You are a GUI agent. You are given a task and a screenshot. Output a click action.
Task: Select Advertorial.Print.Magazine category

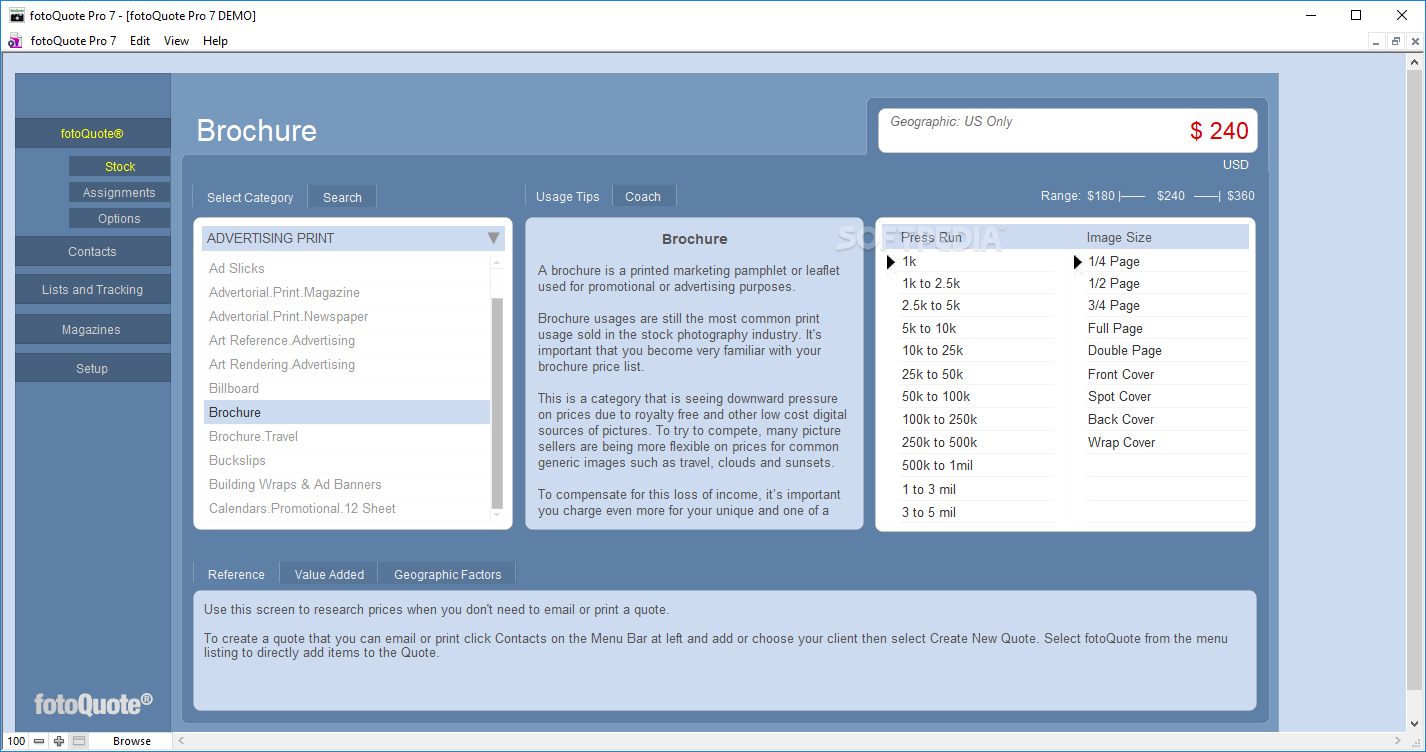[x=347, y=292]
